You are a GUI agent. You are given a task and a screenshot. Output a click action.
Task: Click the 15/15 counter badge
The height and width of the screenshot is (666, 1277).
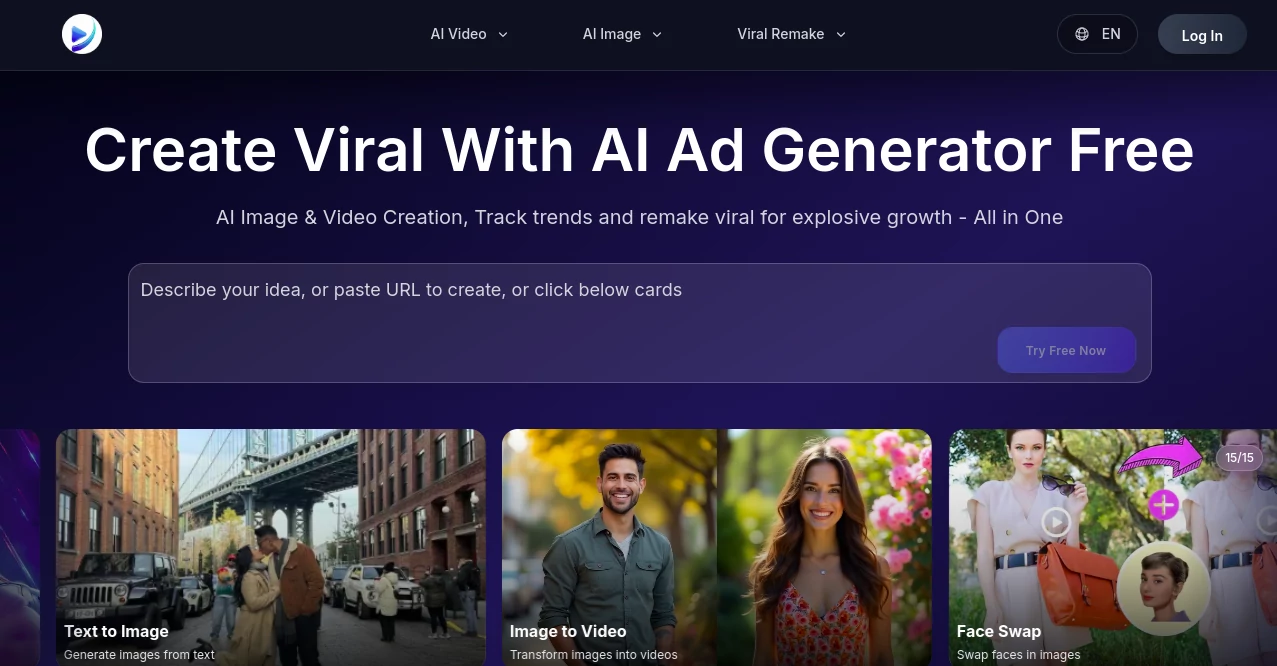(x=1239, y=457)
